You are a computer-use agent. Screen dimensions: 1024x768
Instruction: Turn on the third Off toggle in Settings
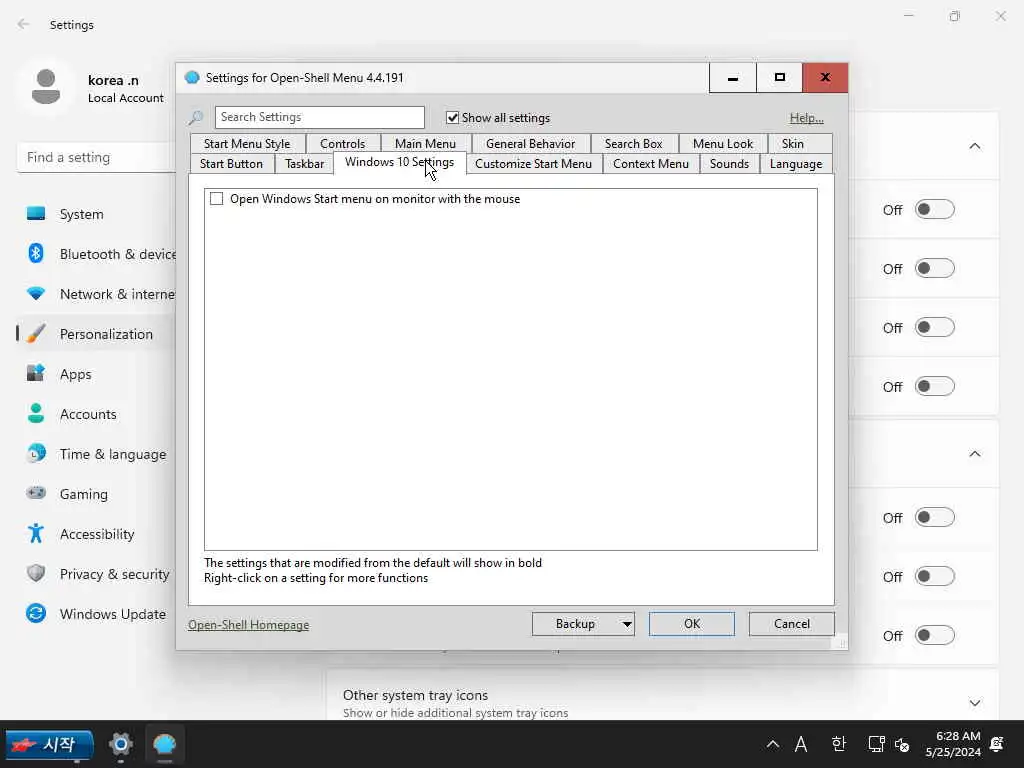[935, 327]
